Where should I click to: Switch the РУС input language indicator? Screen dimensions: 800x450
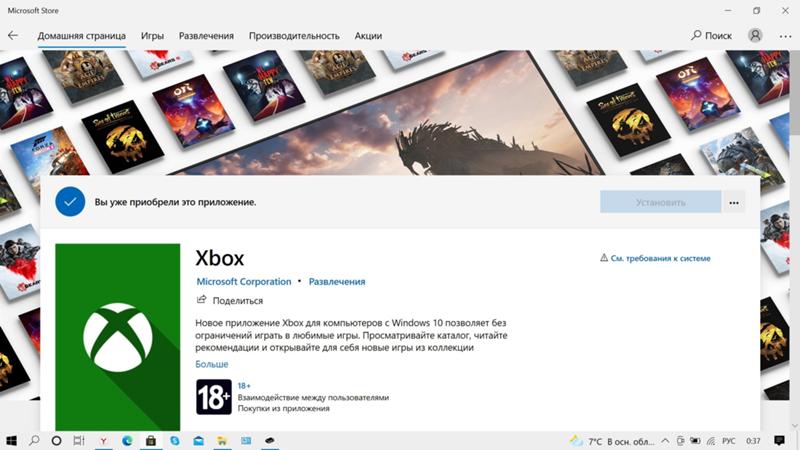coord(729,441)
